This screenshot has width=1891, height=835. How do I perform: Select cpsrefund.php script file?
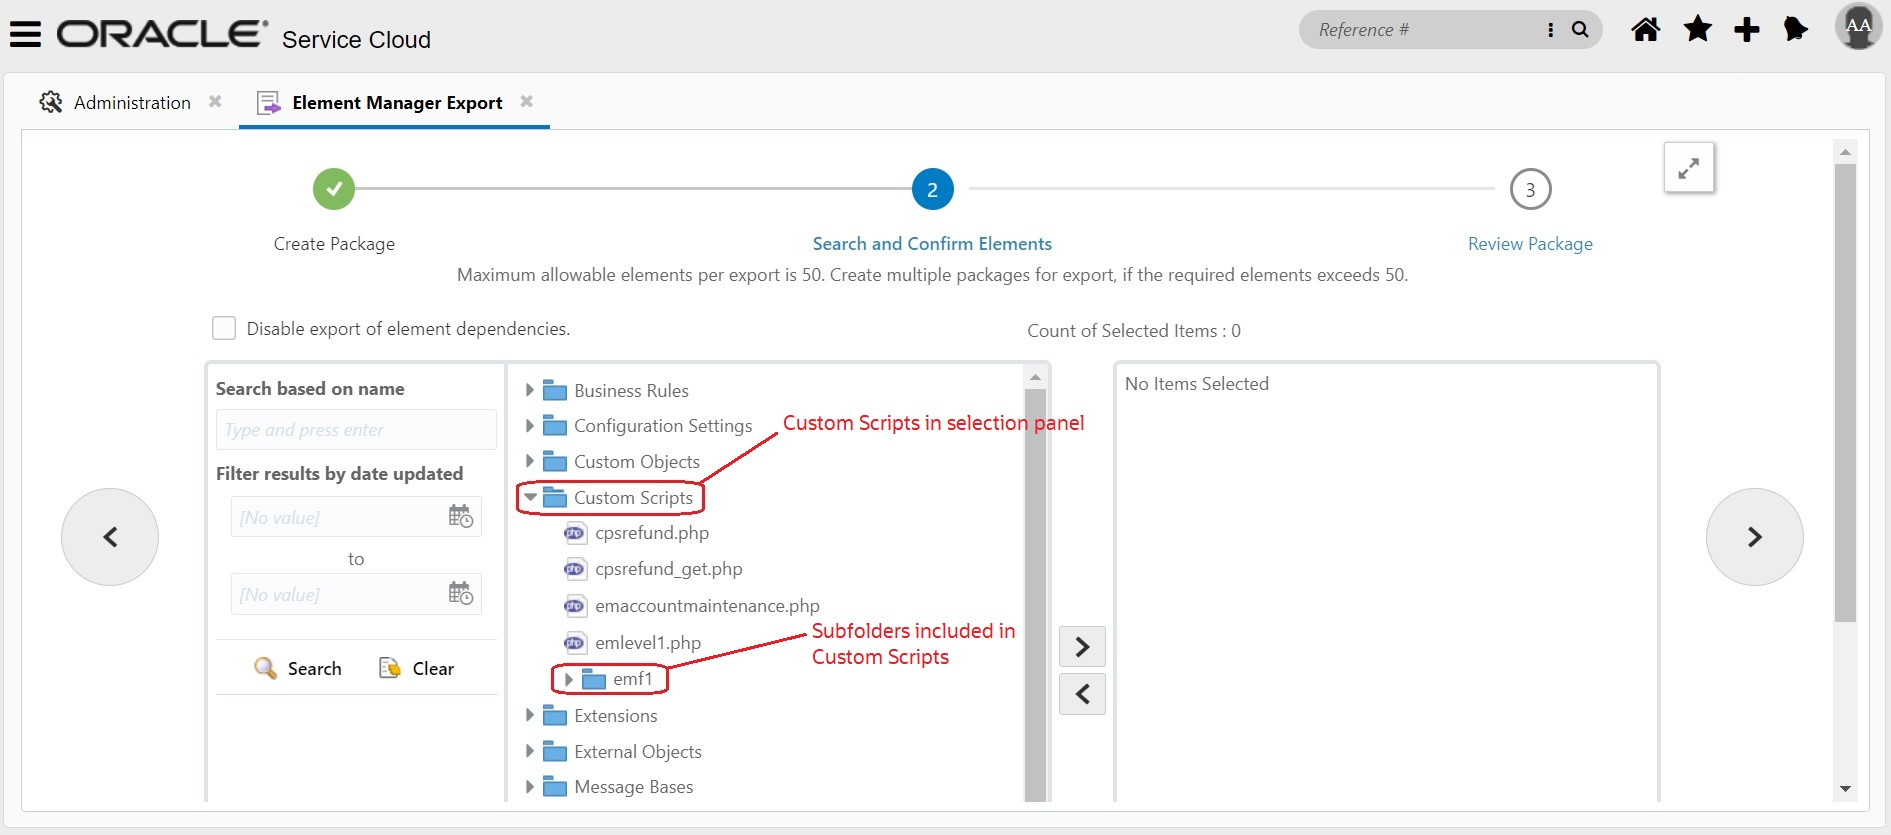[651, 533]
